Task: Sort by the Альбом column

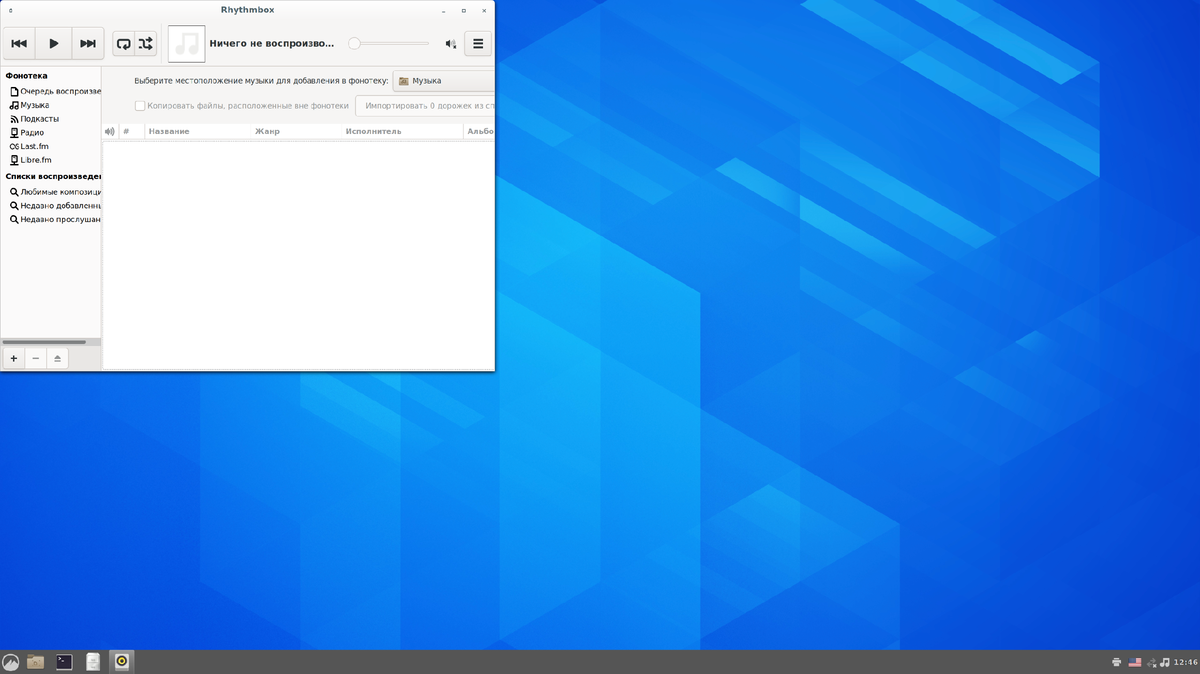Action: pyautogui.click(x=480, y=131)
